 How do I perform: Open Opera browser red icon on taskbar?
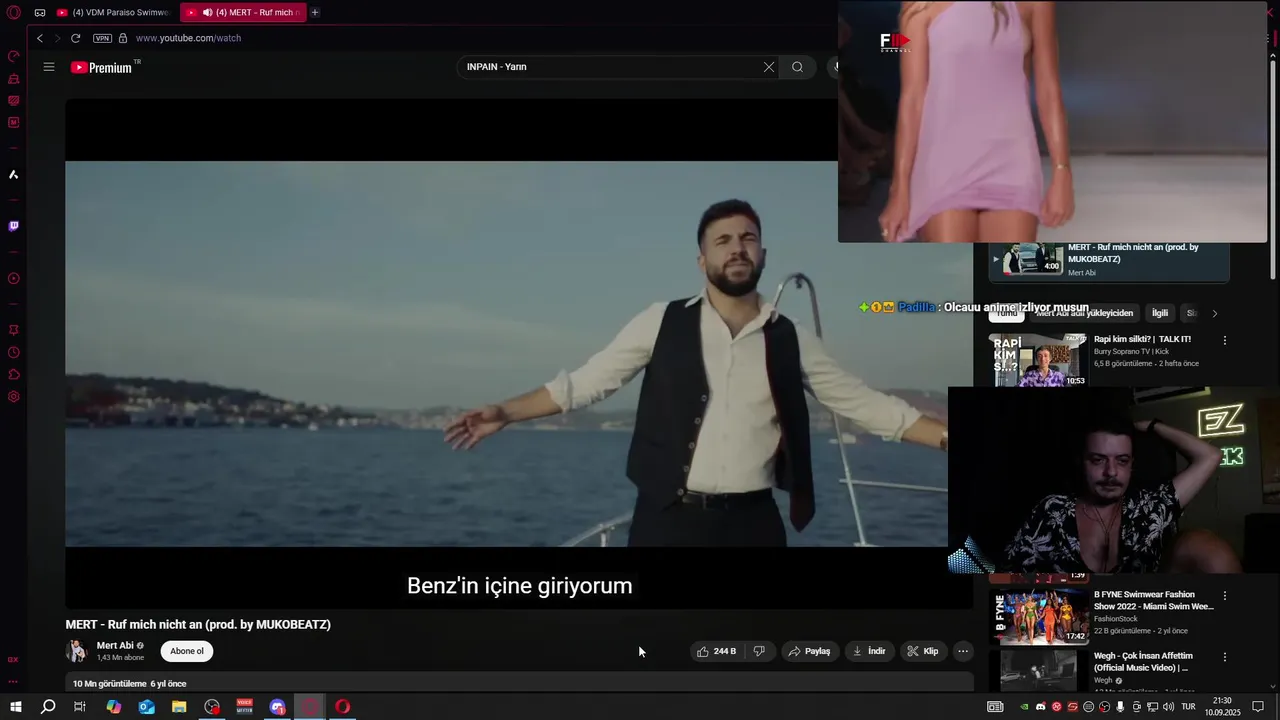pos(343,707)
